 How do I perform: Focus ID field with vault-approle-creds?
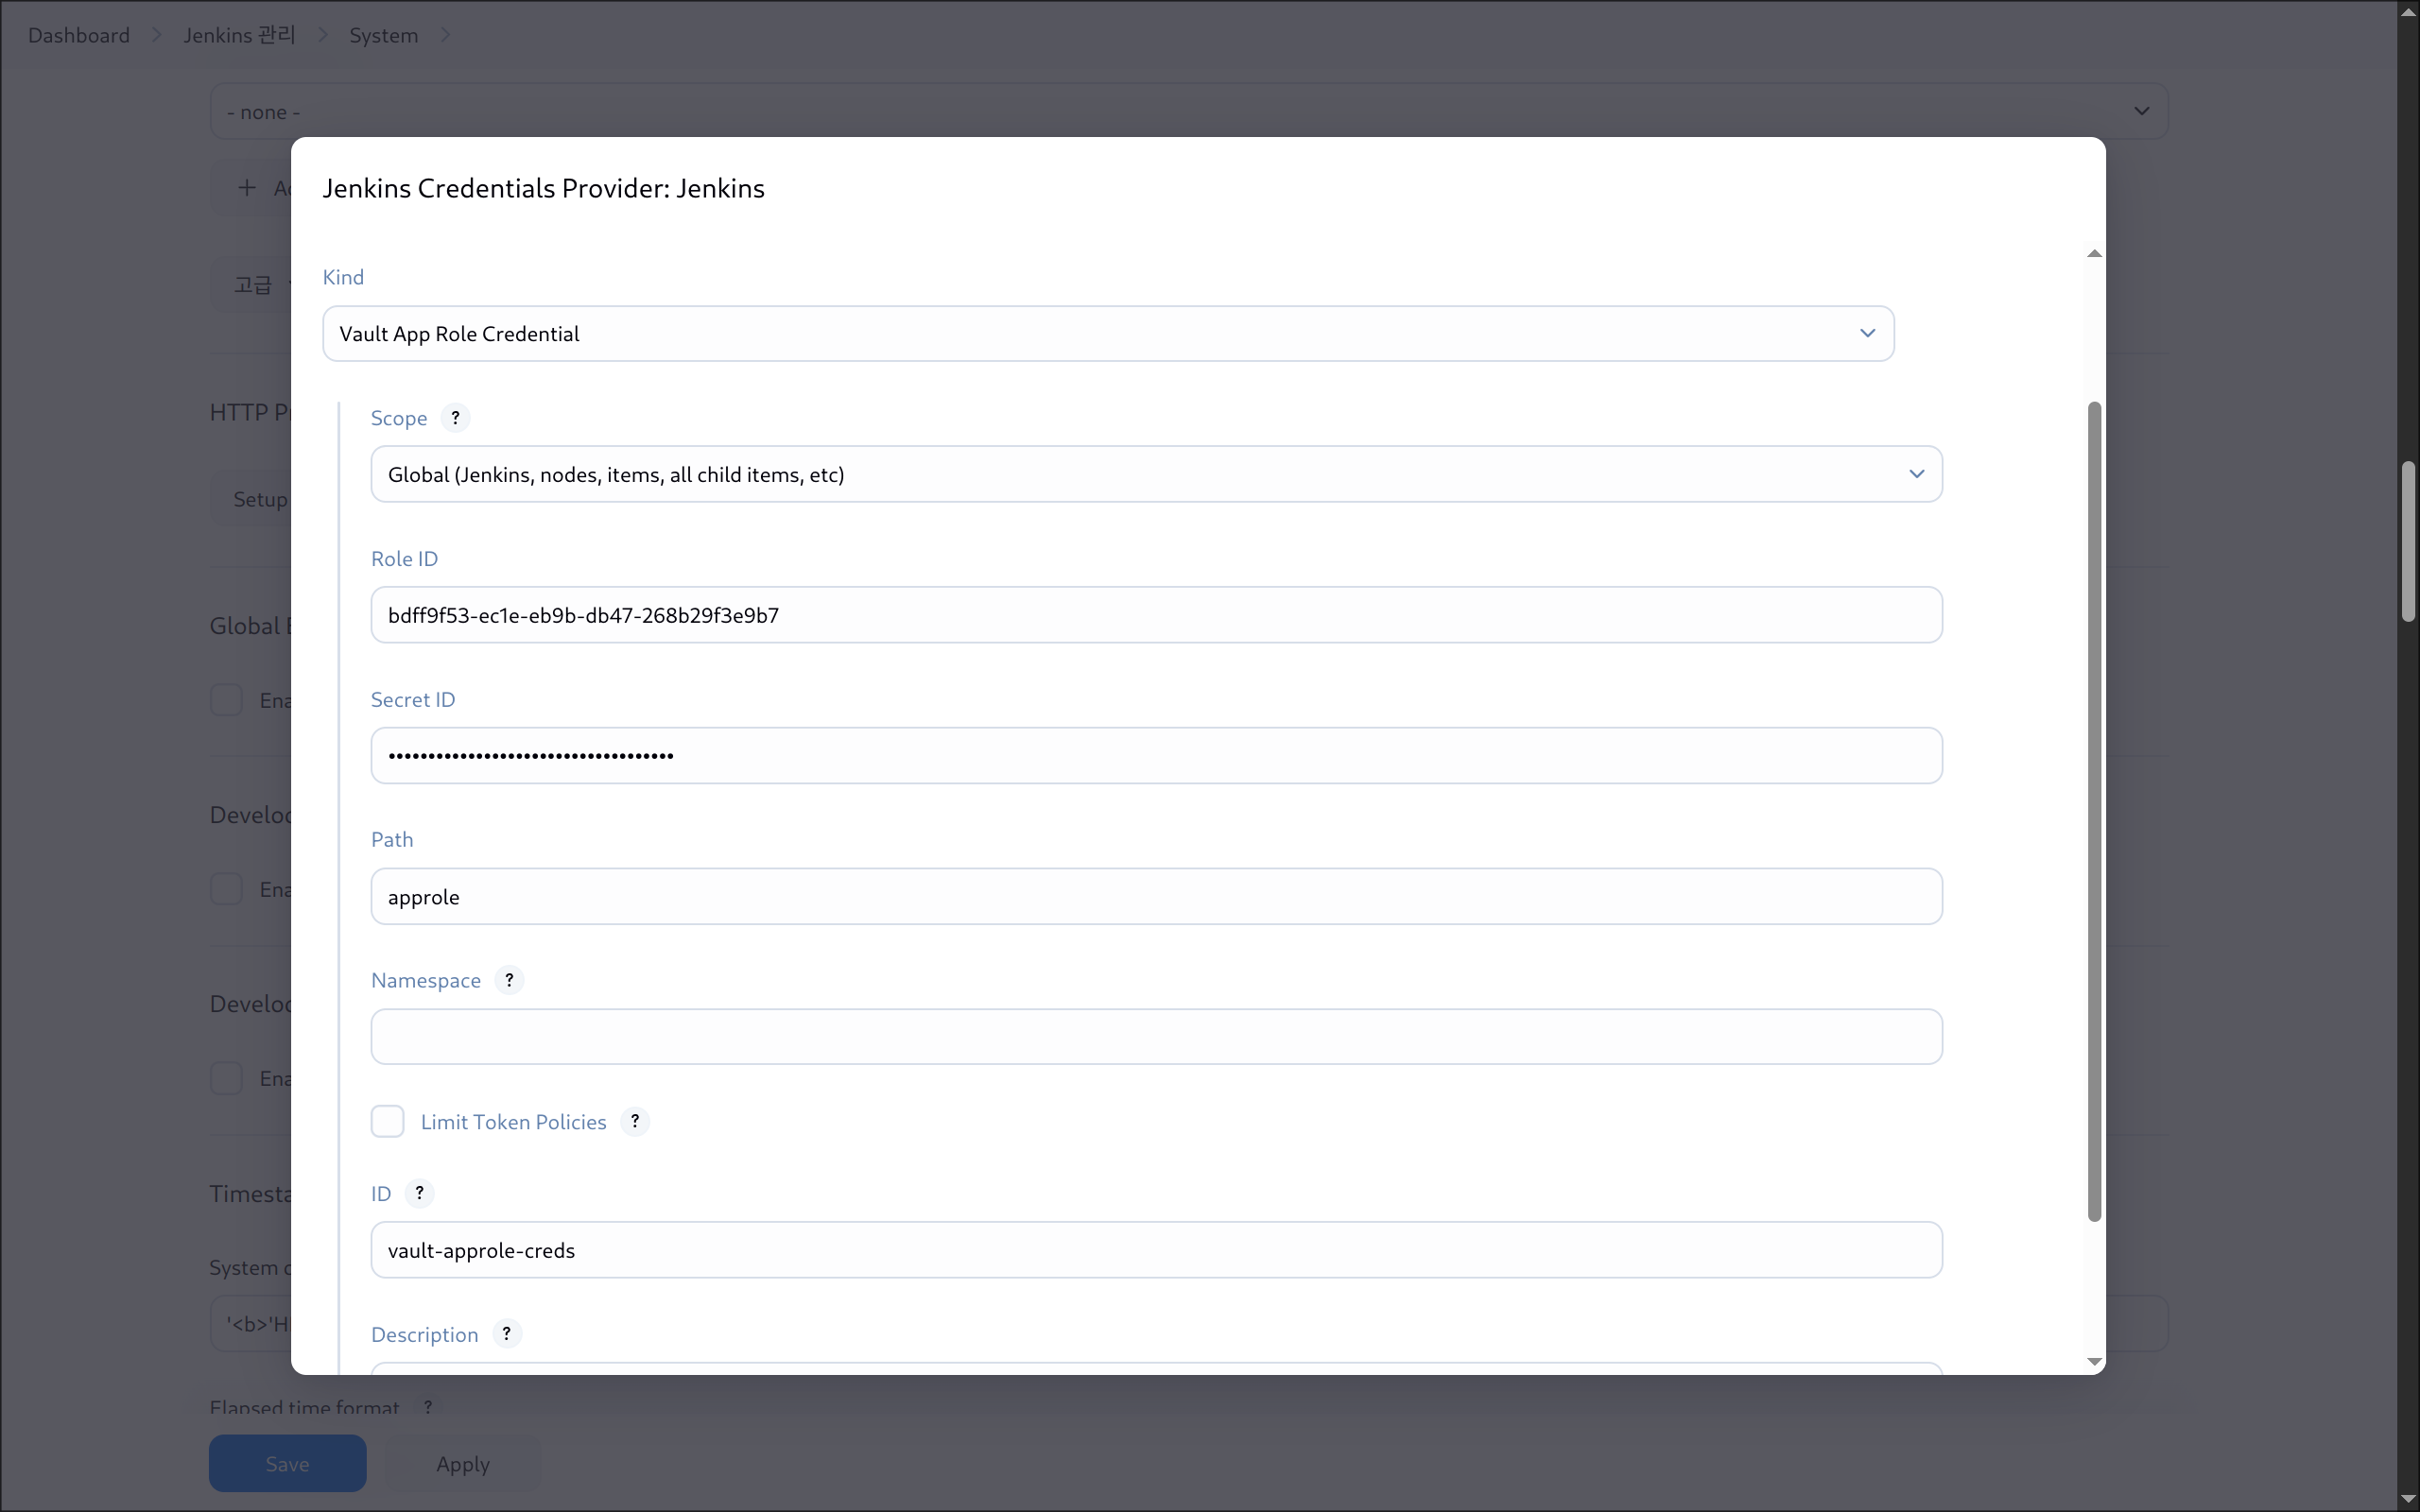[x=1156, y=1250]
